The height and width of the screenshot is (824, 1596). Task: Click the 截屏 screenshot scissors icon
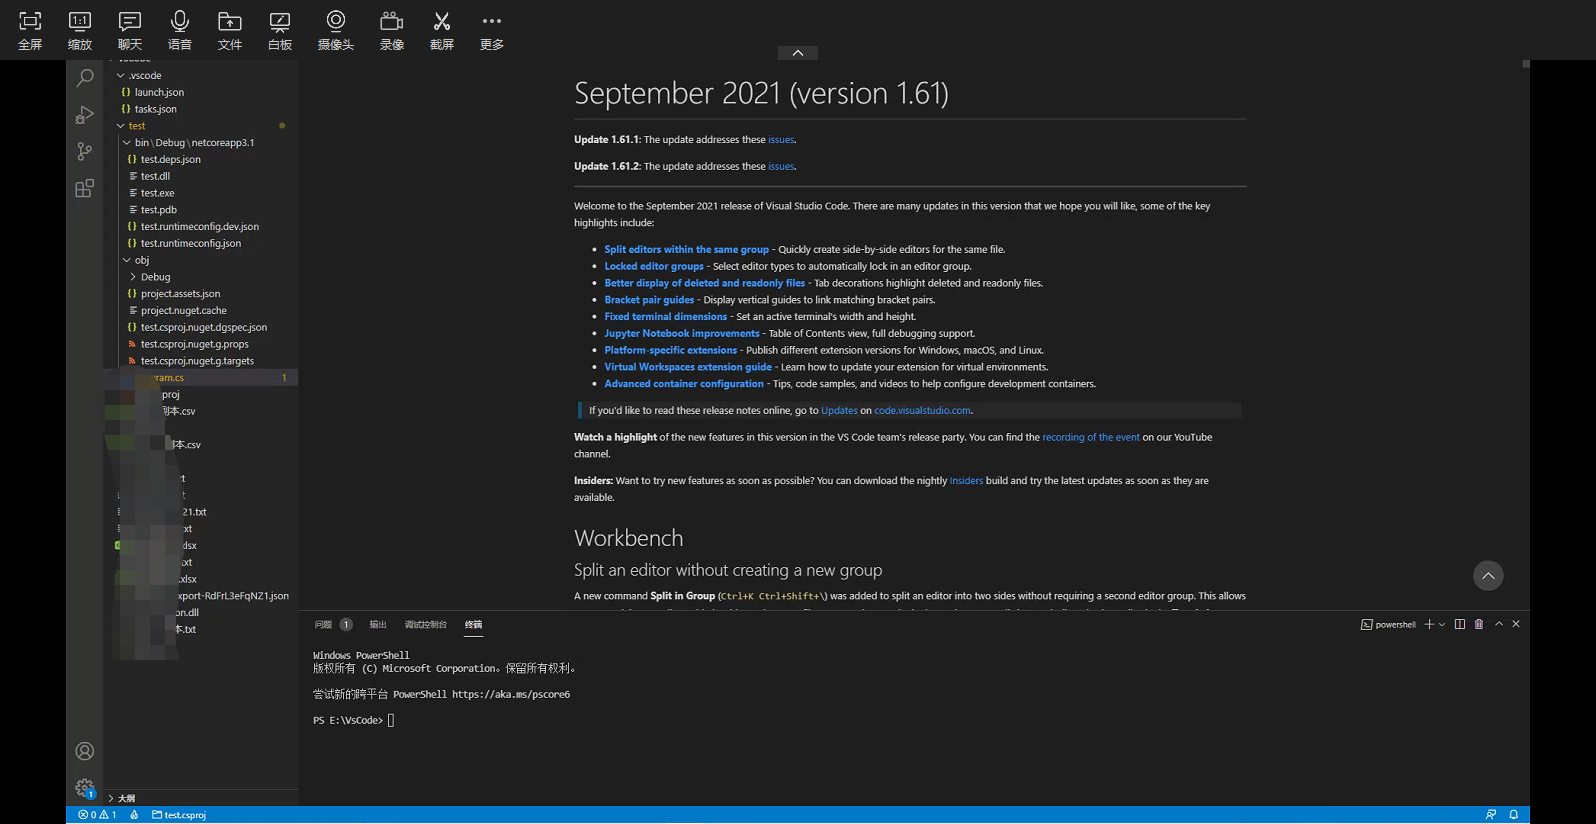(442, 30)
